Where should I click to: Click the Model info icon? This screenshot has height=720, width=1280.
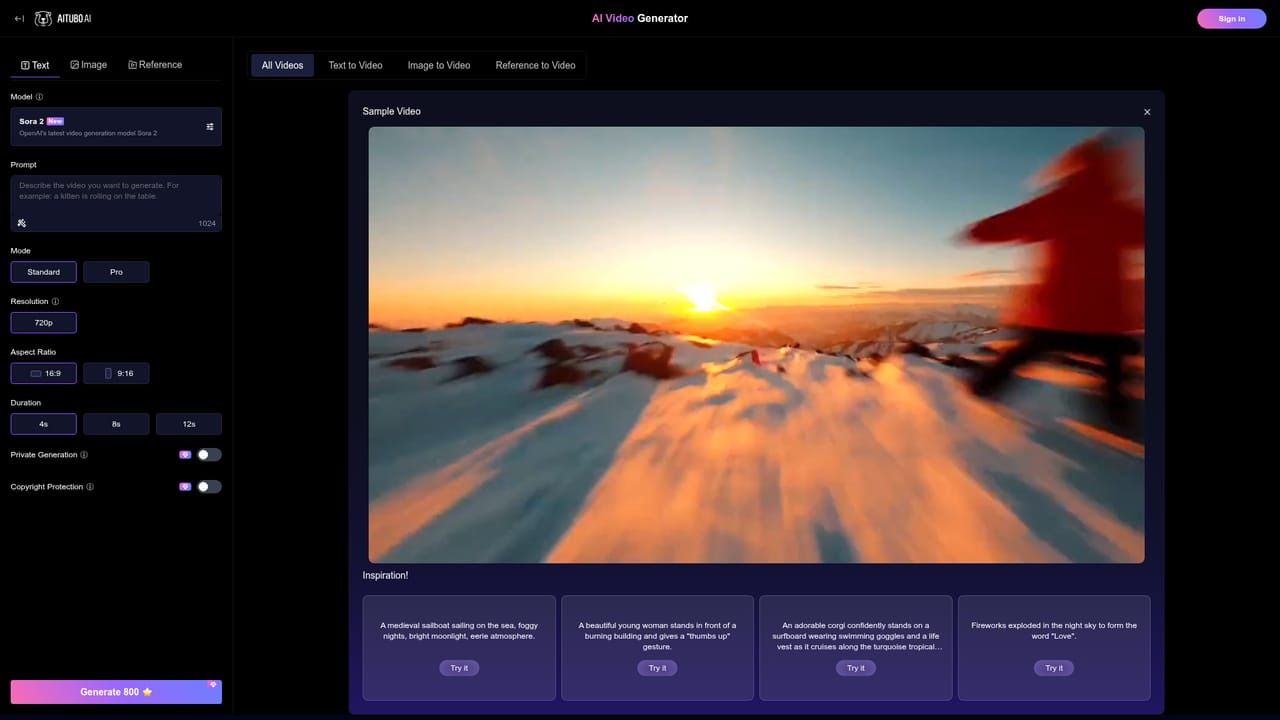click(x=39, y=97)
